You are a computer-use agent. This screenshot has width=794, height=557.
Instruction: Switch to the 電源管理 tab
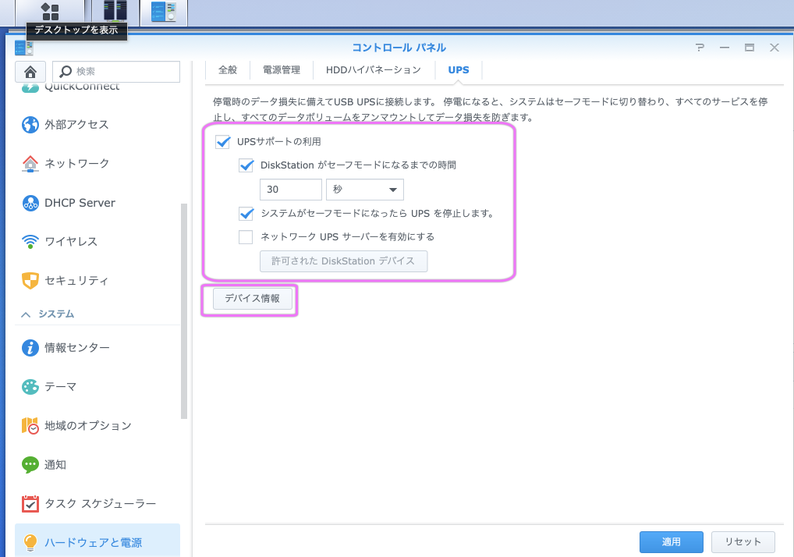tap(281, 70)
